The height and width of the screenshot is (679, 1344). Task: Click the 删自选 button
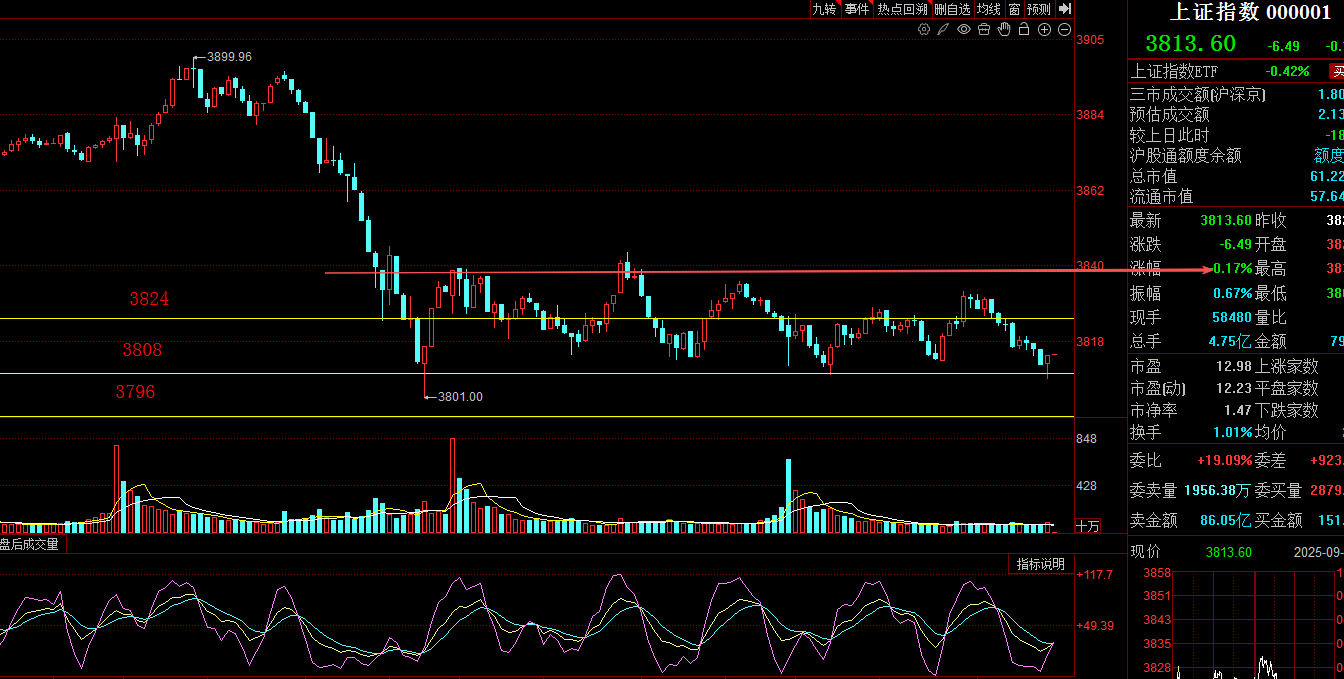953,9
